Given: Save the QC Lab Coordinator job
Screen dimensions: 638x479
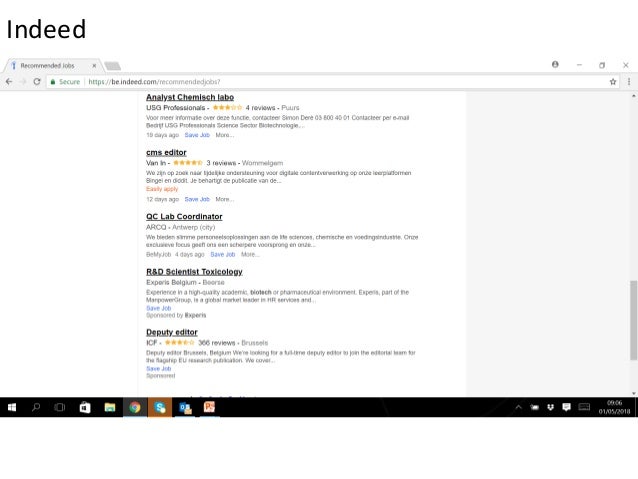Looking at the screenshot, I should pyautogui.click(x=223, y=254).
